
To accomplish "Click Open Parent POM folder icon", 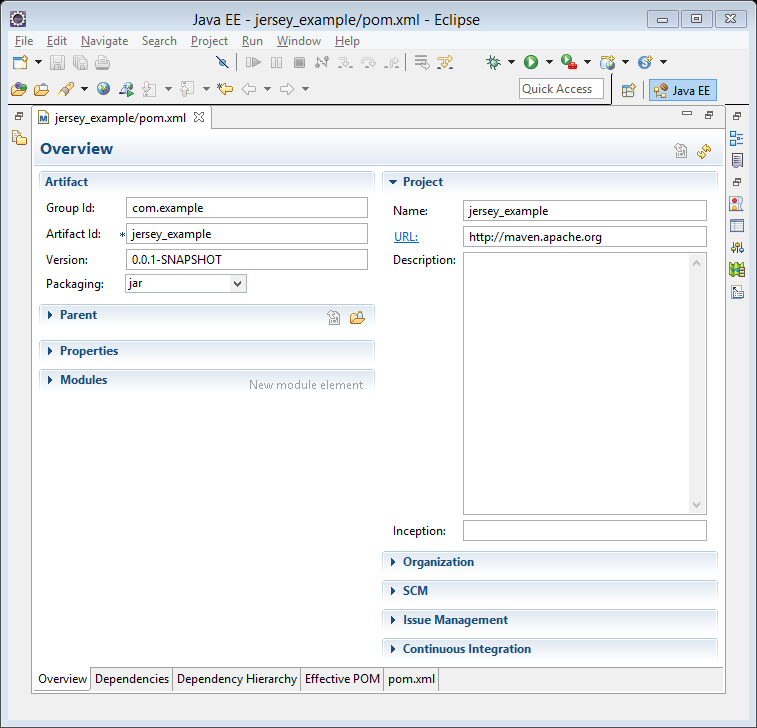I will (x=357, y=317).
